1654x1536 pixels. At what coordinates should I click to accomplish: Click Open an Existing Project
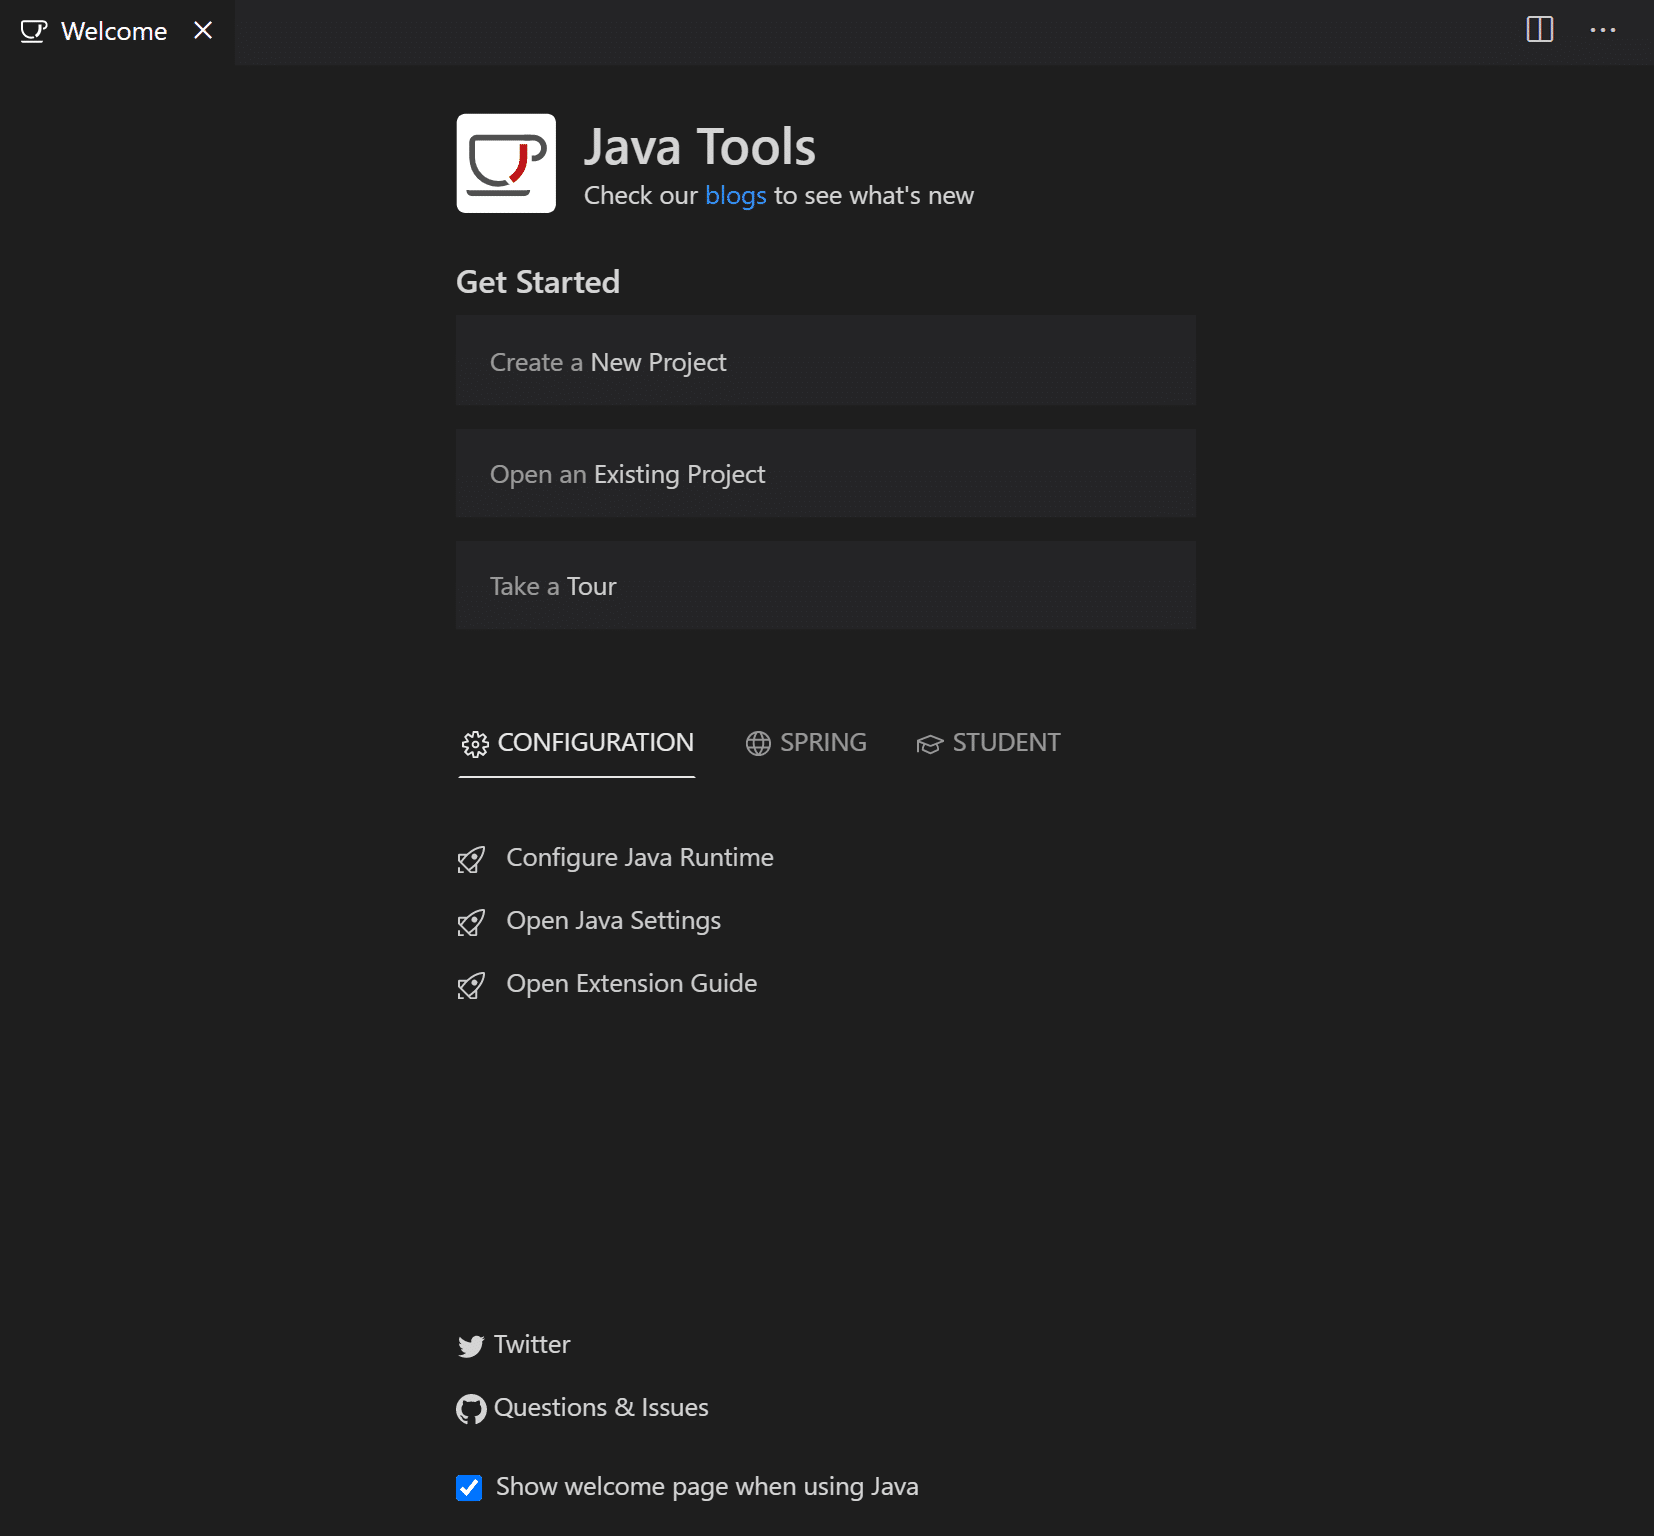coord(826,474)
